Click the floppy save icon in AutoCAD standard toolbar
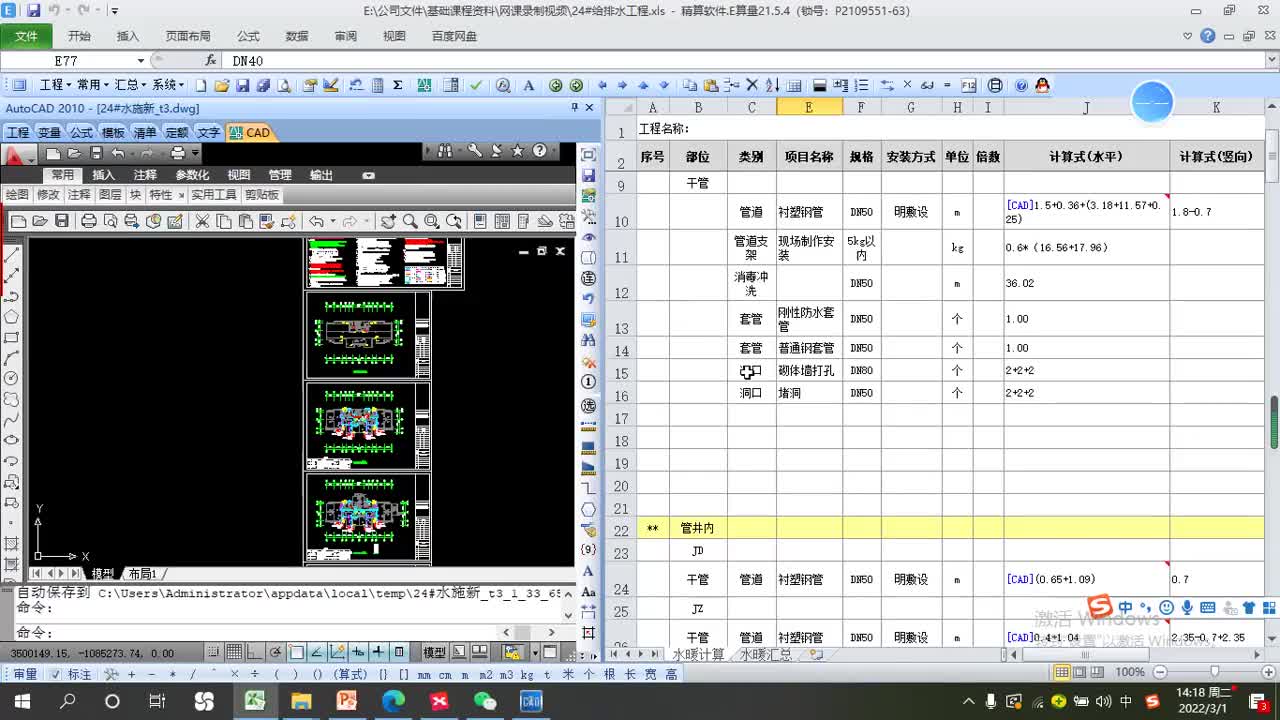Screen dimensions: 1280x720 coord(62,221)
